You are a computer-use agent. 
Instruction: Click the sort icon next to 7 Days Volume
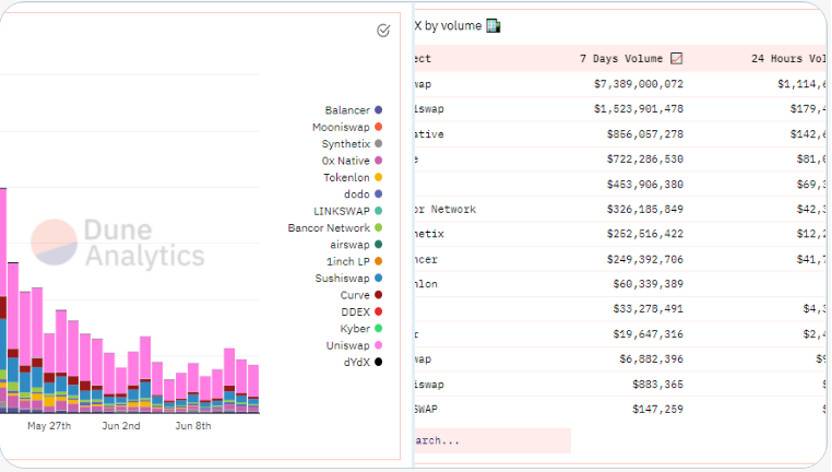tap(677, 59)
